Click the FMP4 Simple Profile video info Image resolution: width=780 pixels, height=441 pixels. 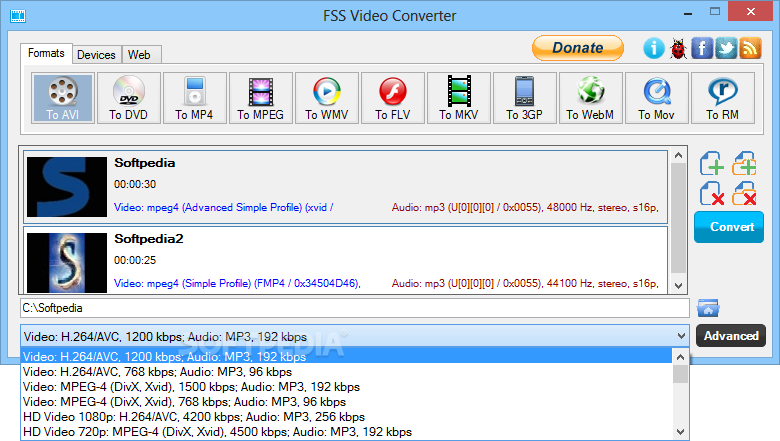pyautogui.click(x=237, y=283)
